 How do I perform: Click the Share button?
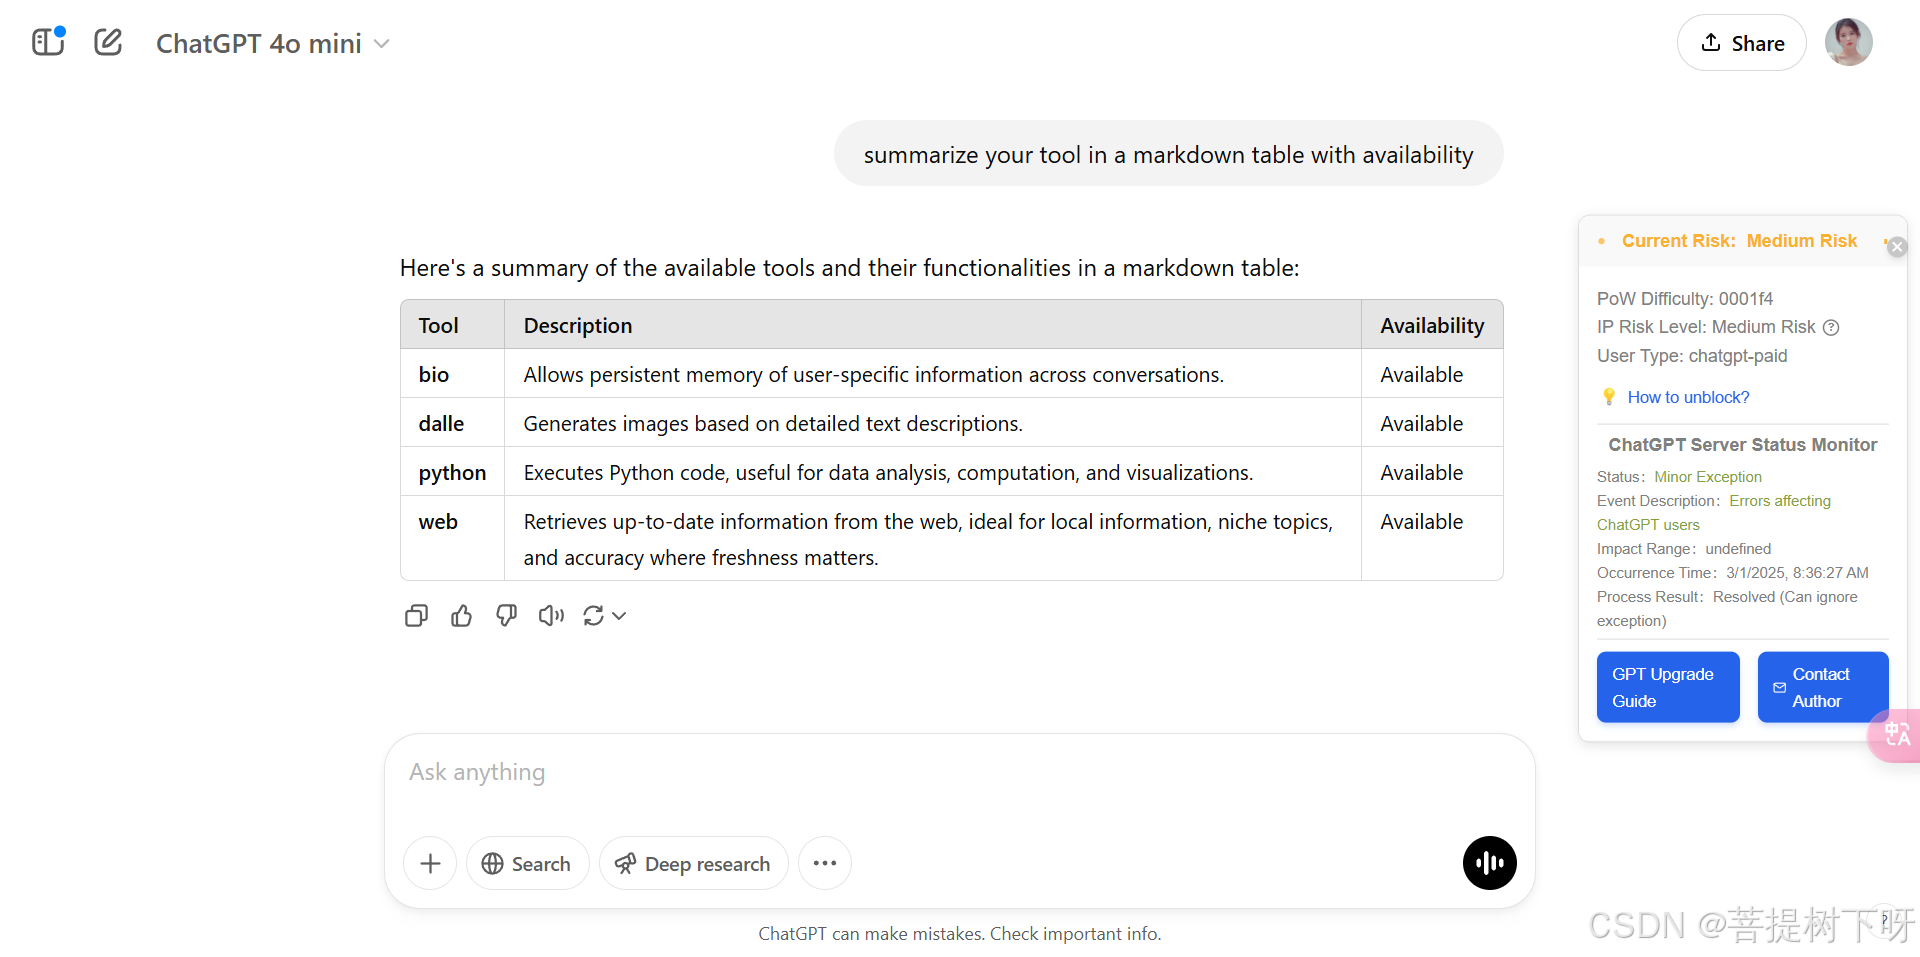point(1741,43)
